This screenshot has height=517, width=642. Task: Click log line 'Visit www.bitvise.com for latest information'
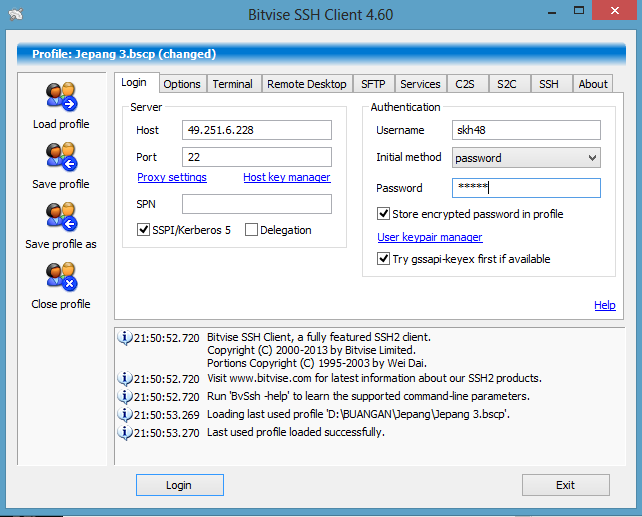[x=374, y=378]
